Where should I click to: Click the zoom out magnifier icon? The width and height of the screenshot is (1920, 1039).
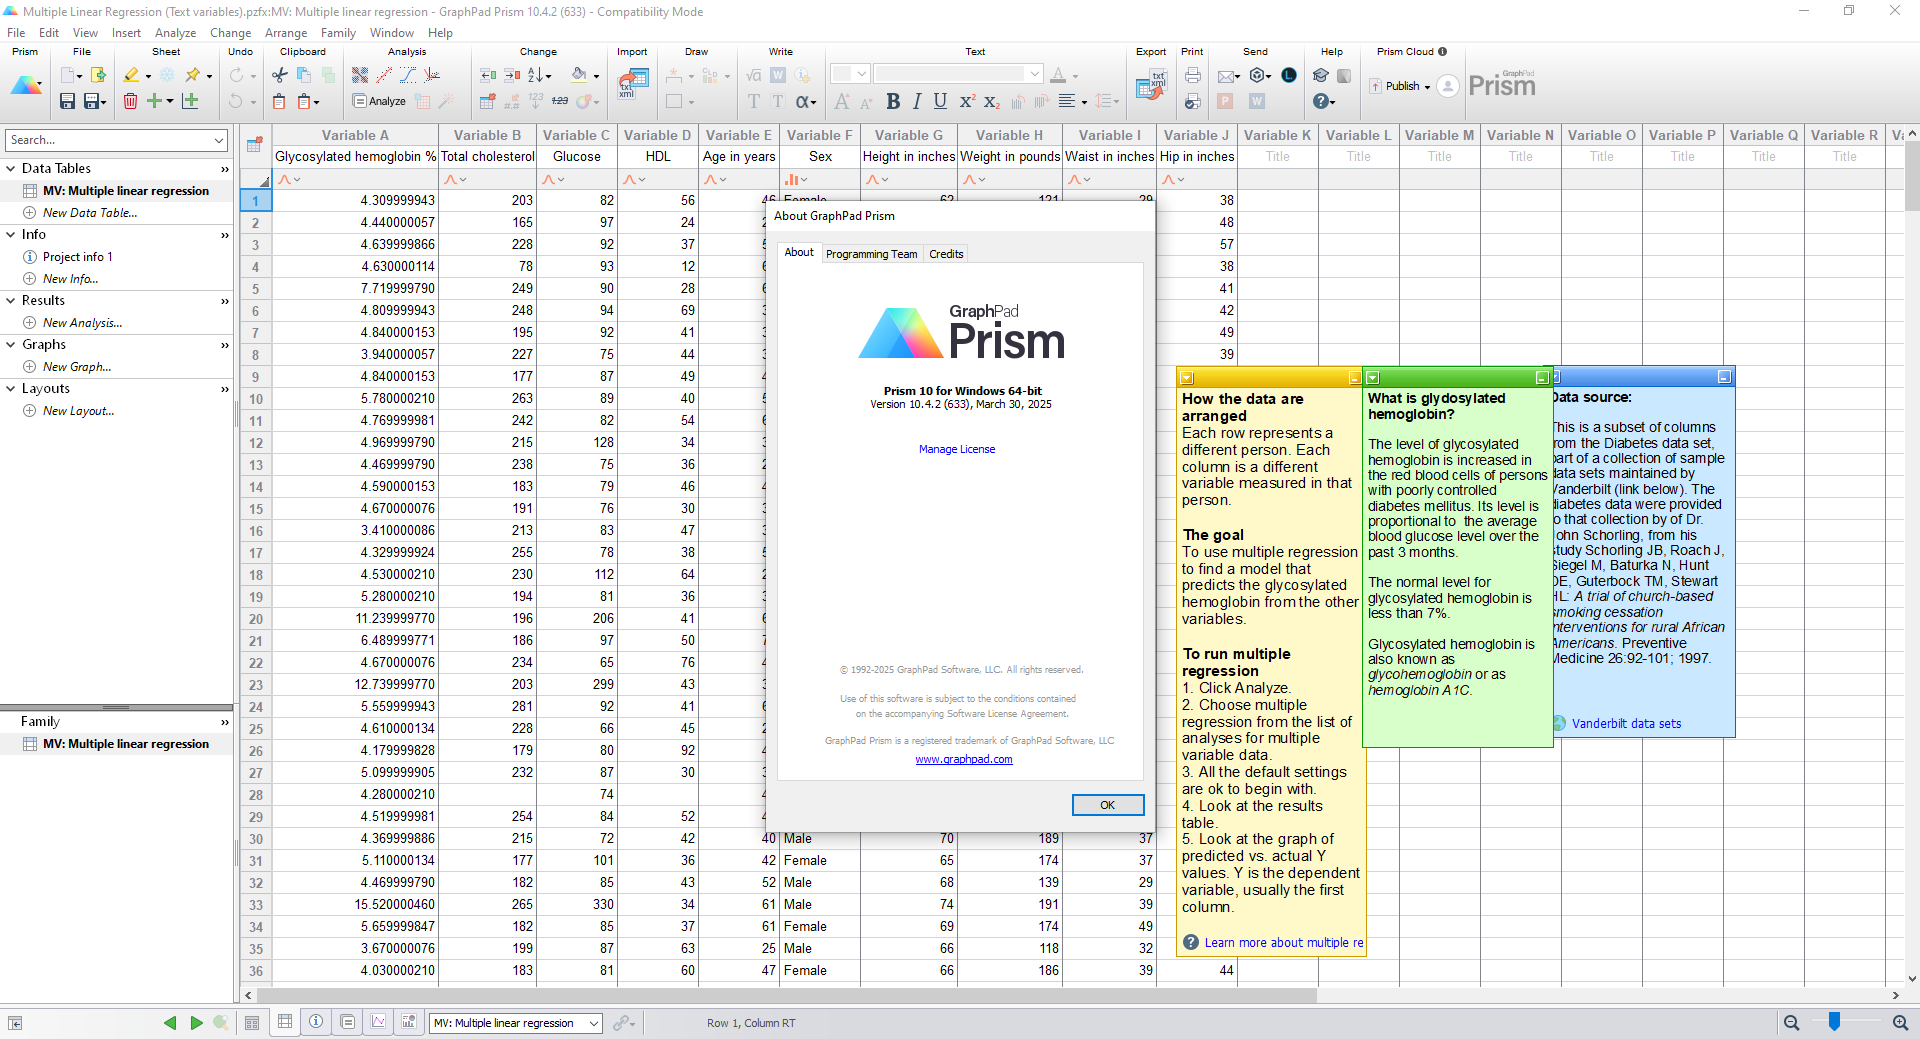click(x=1791, y=1022)
